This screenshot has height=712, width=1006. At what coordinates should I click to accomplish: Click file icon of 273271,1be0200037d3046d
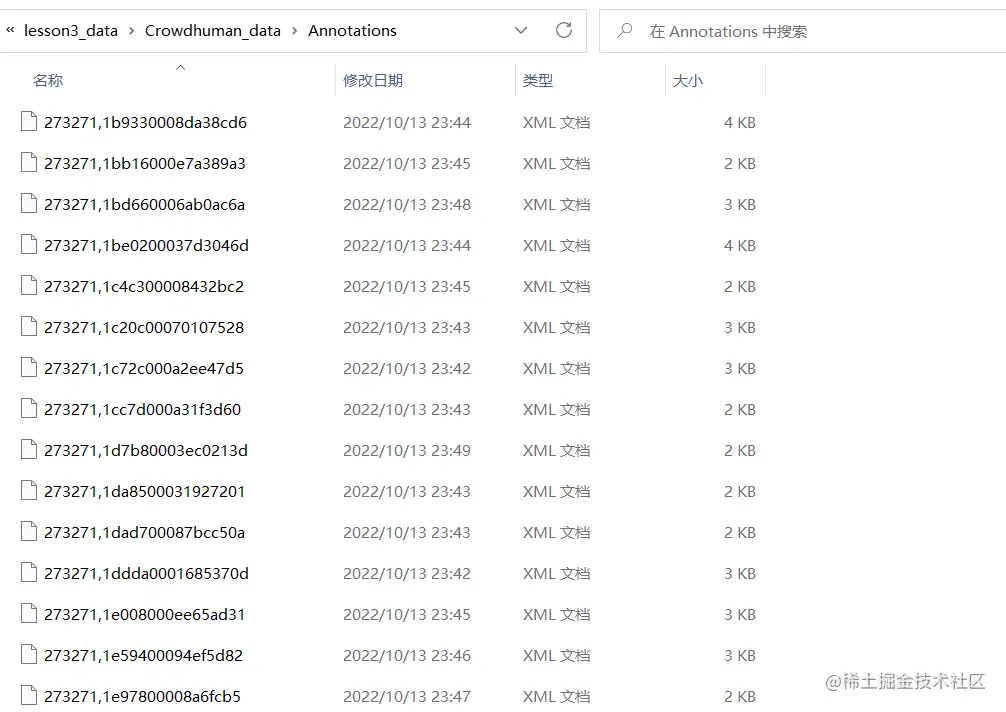pos(29,244)
